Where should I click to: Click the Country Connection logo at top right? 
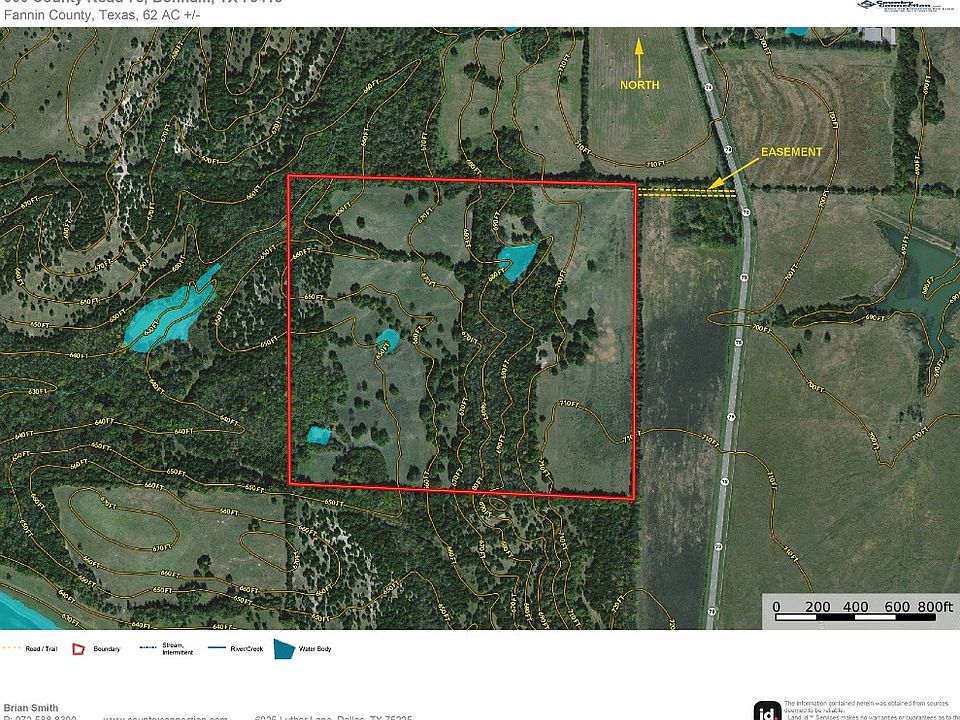pyautogui.click(x=906, y=6)
